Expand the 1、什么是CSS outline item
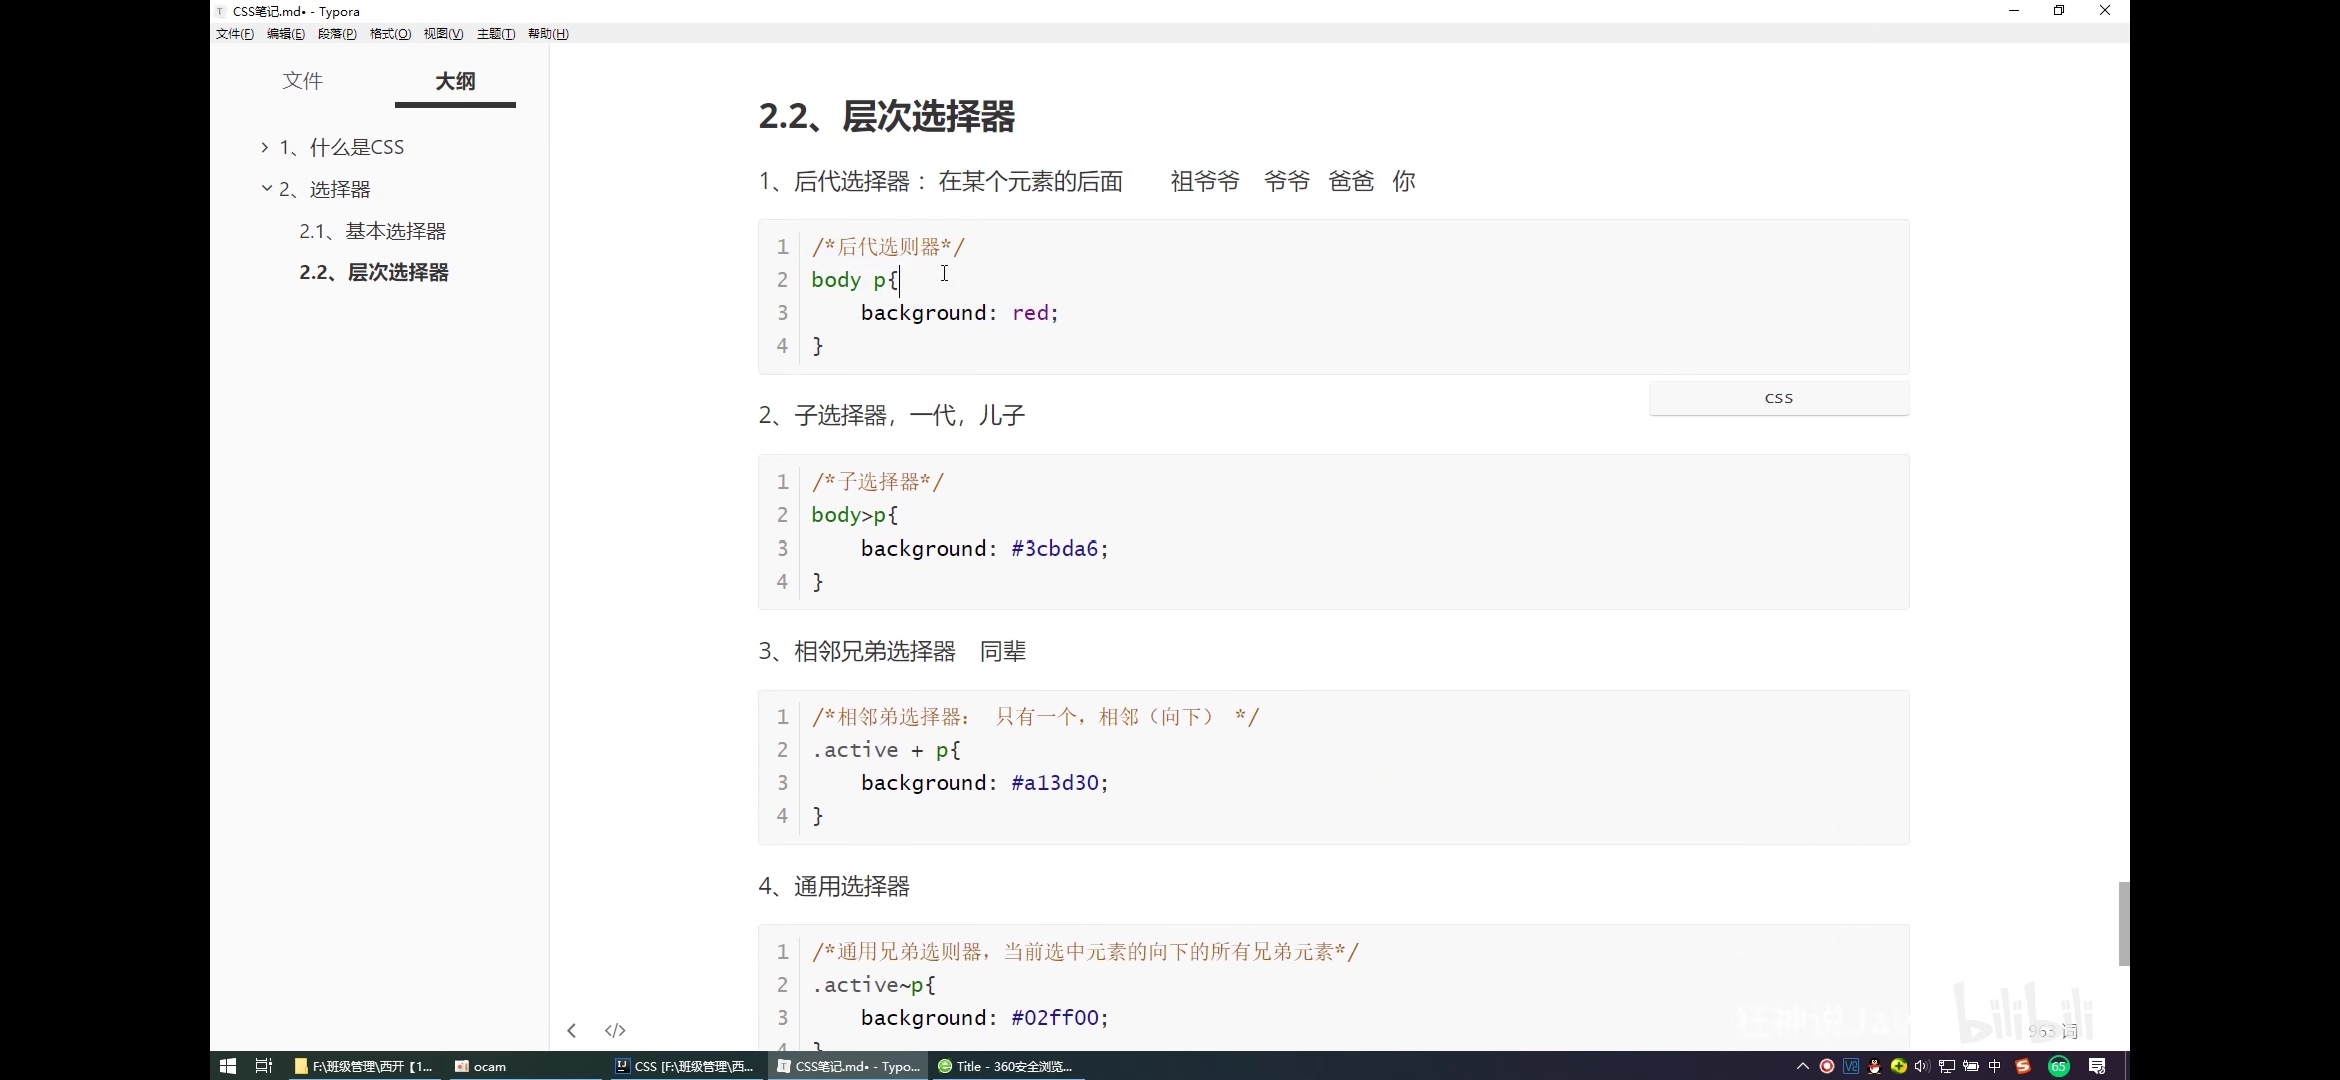Image resolution: width=2340 pixels, height=1080 pixels. pos(265,147)
